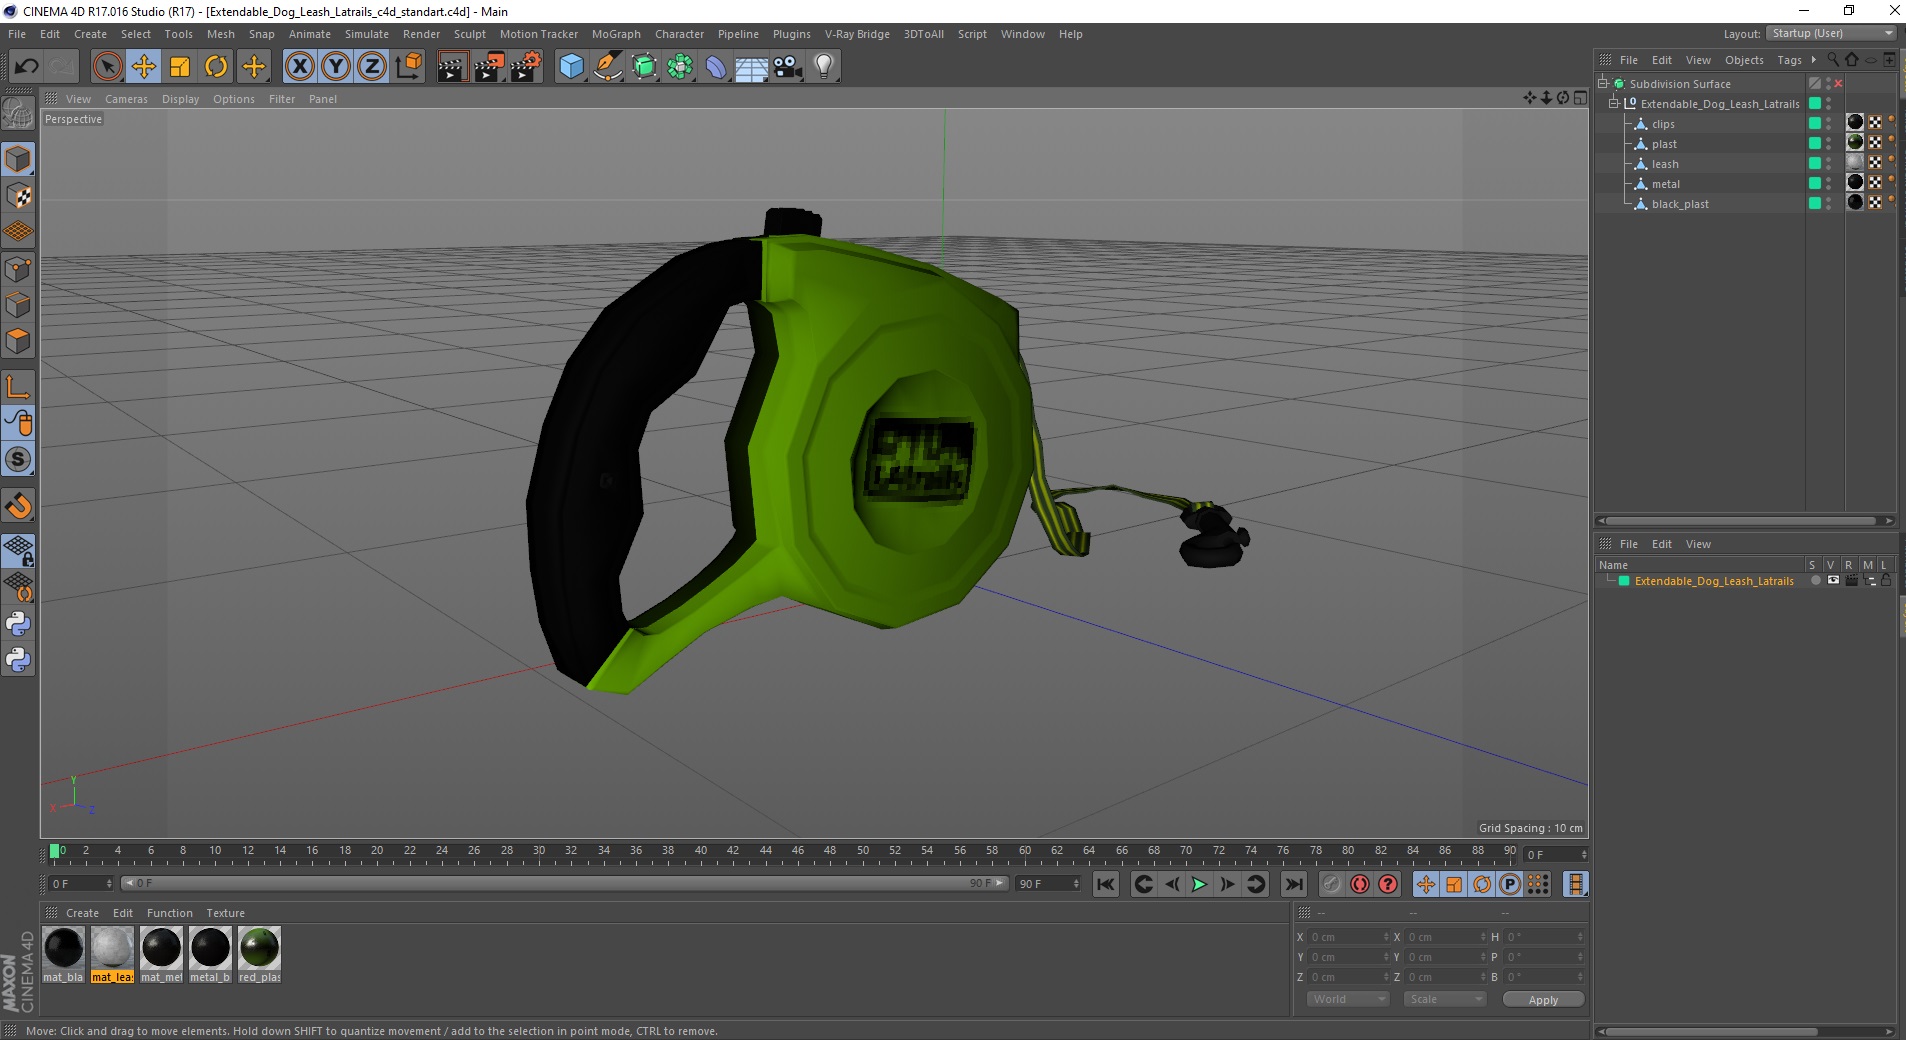Toggle Enable Snap
The image size is (1906, 1040).
[x=18, y=506]
